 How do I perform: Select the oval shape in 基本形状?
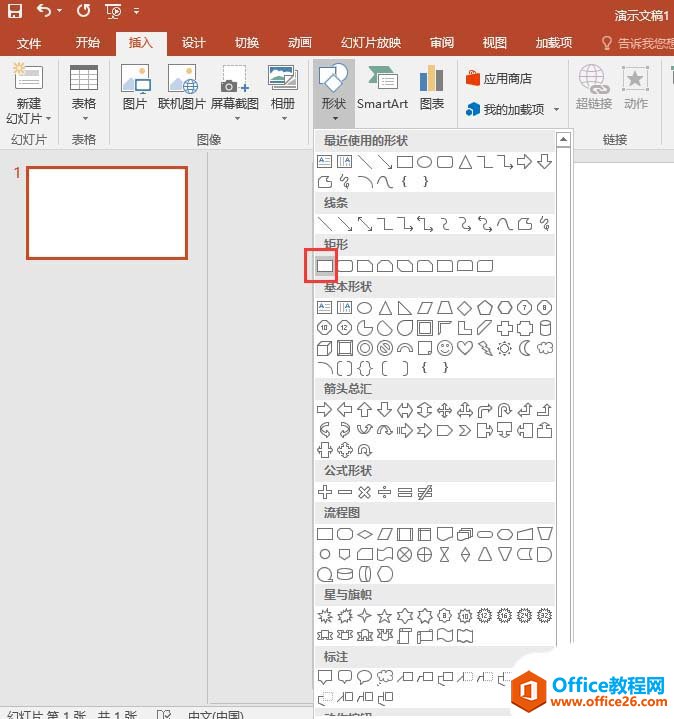pyautogui.click(x=365, y=308)
